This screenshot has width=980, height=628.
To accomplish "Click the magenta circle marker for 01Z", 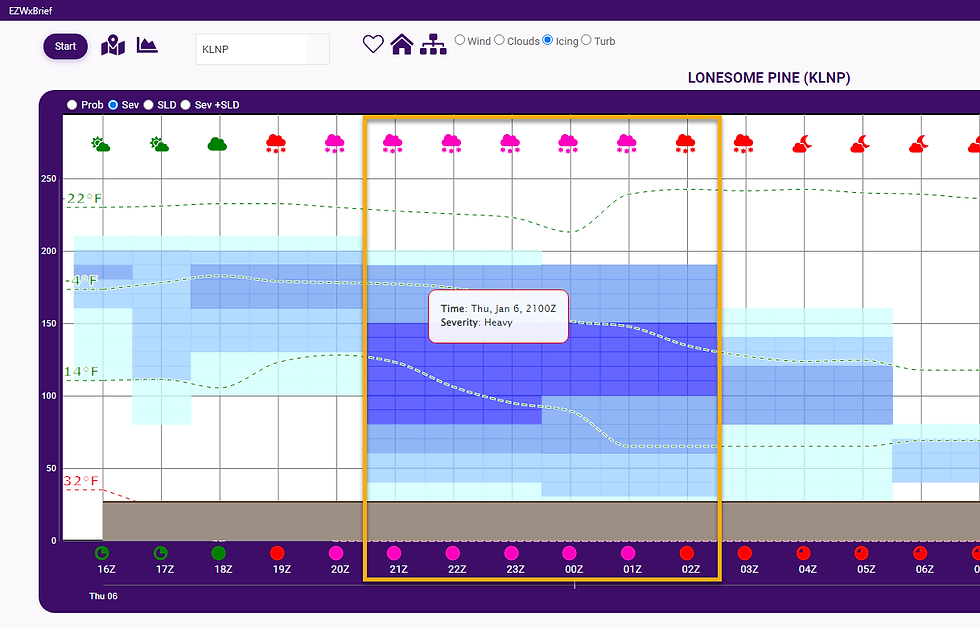I will (628, 553).
